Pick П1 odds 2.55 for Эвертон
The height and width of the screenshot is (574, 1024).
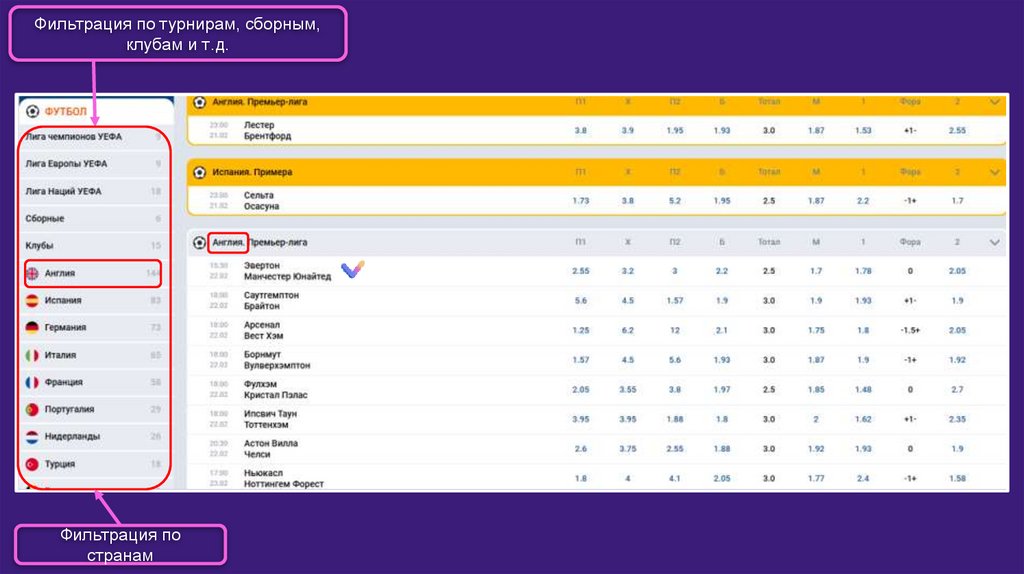pos(581,271)
